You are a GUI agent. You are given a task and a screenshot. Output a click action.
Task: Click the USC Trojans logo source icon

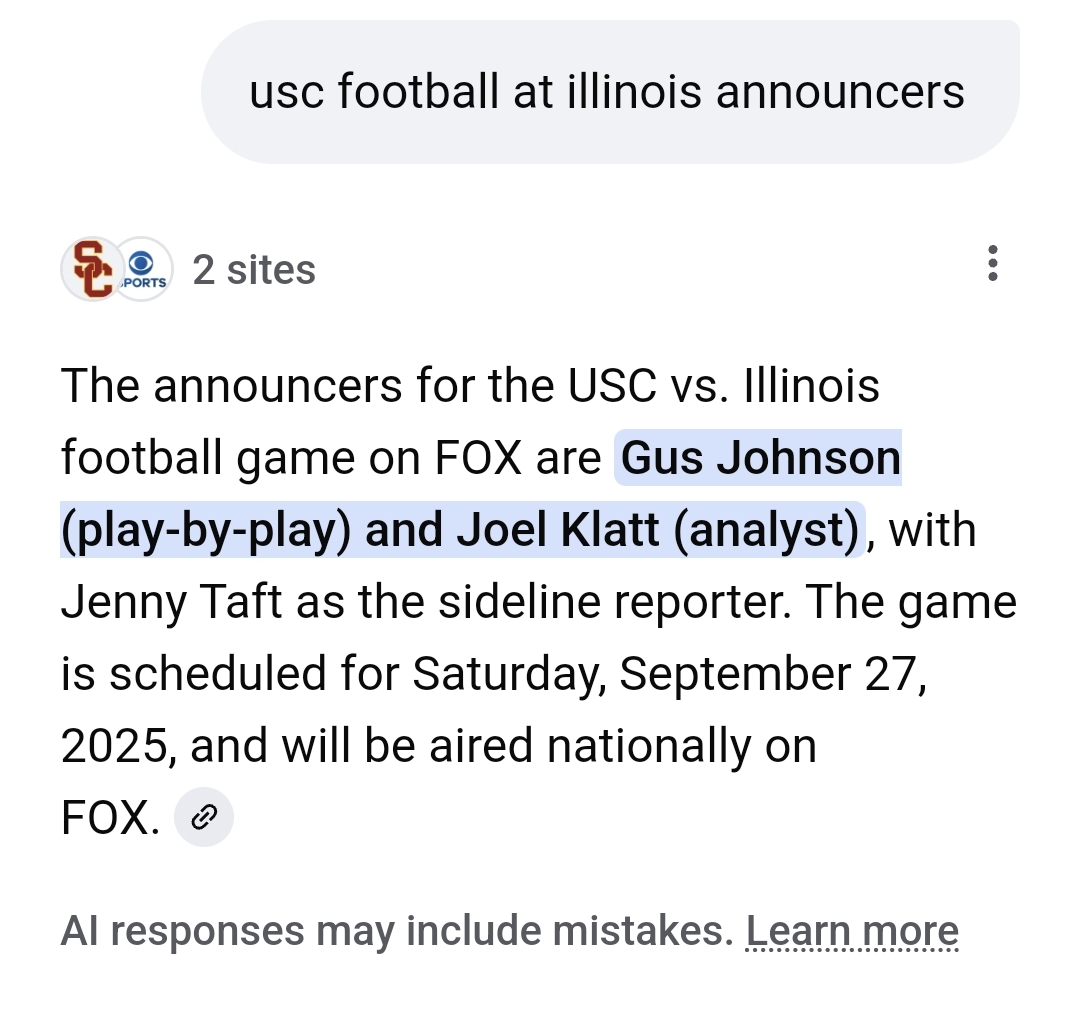[92, 270]
